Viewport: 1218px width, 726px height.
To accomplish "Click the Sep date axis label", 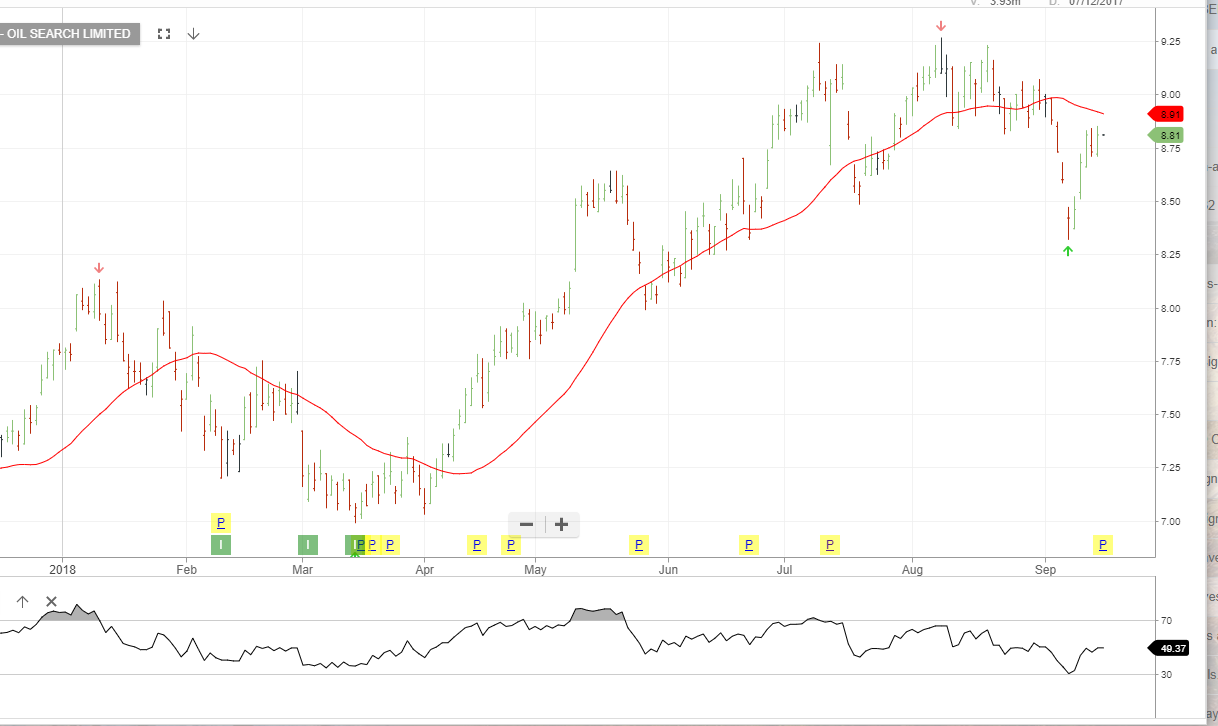I will 1046,569.
